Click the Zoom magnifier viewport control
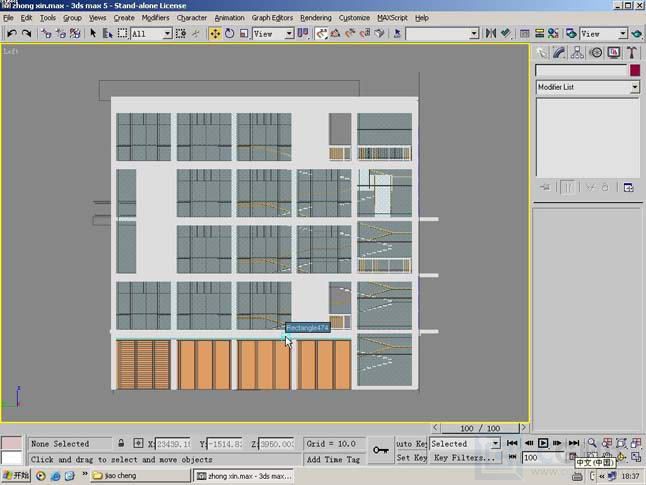The height and width of the screenshot is (485, 646). (592, 443)
